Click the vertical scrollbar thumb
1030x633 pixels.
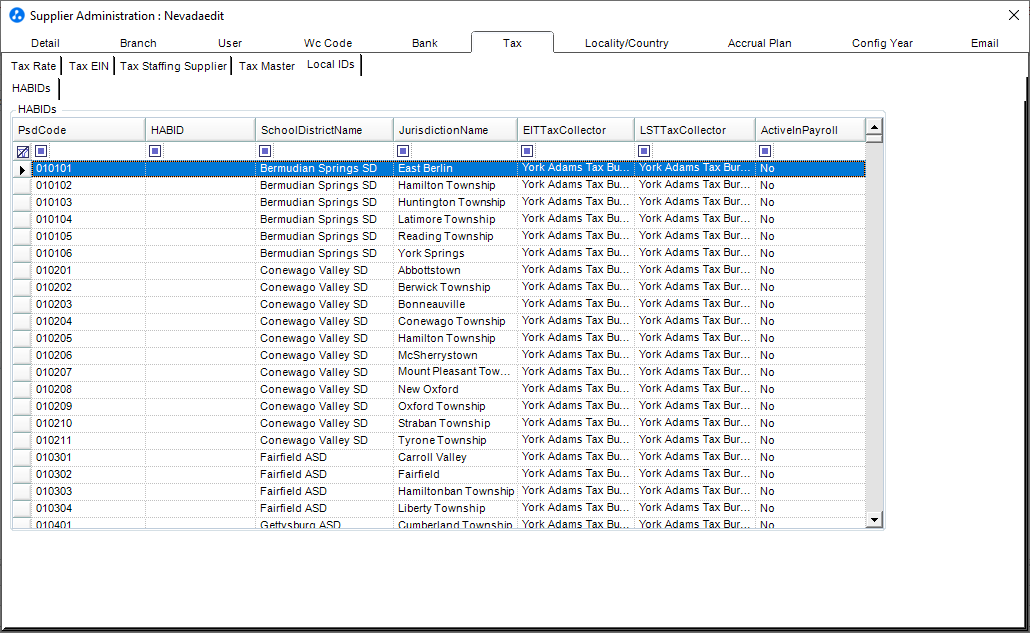tap(874, 138)
